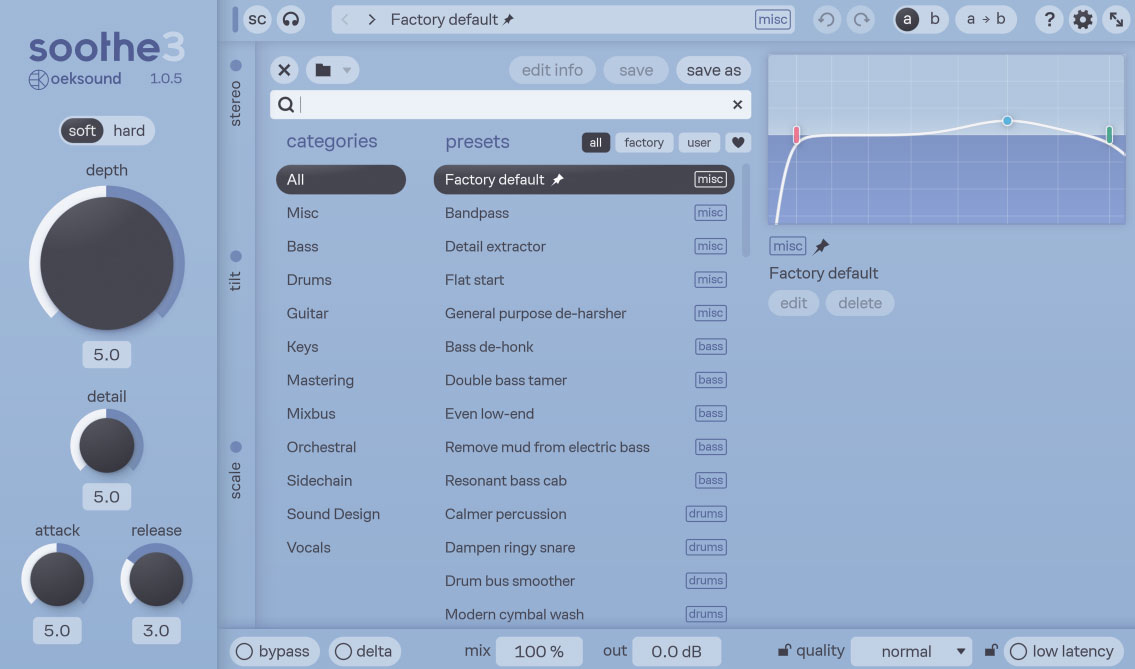The image size is (1135, 669).
Task: Click the detail knob
Action: (x=106, y=445)
